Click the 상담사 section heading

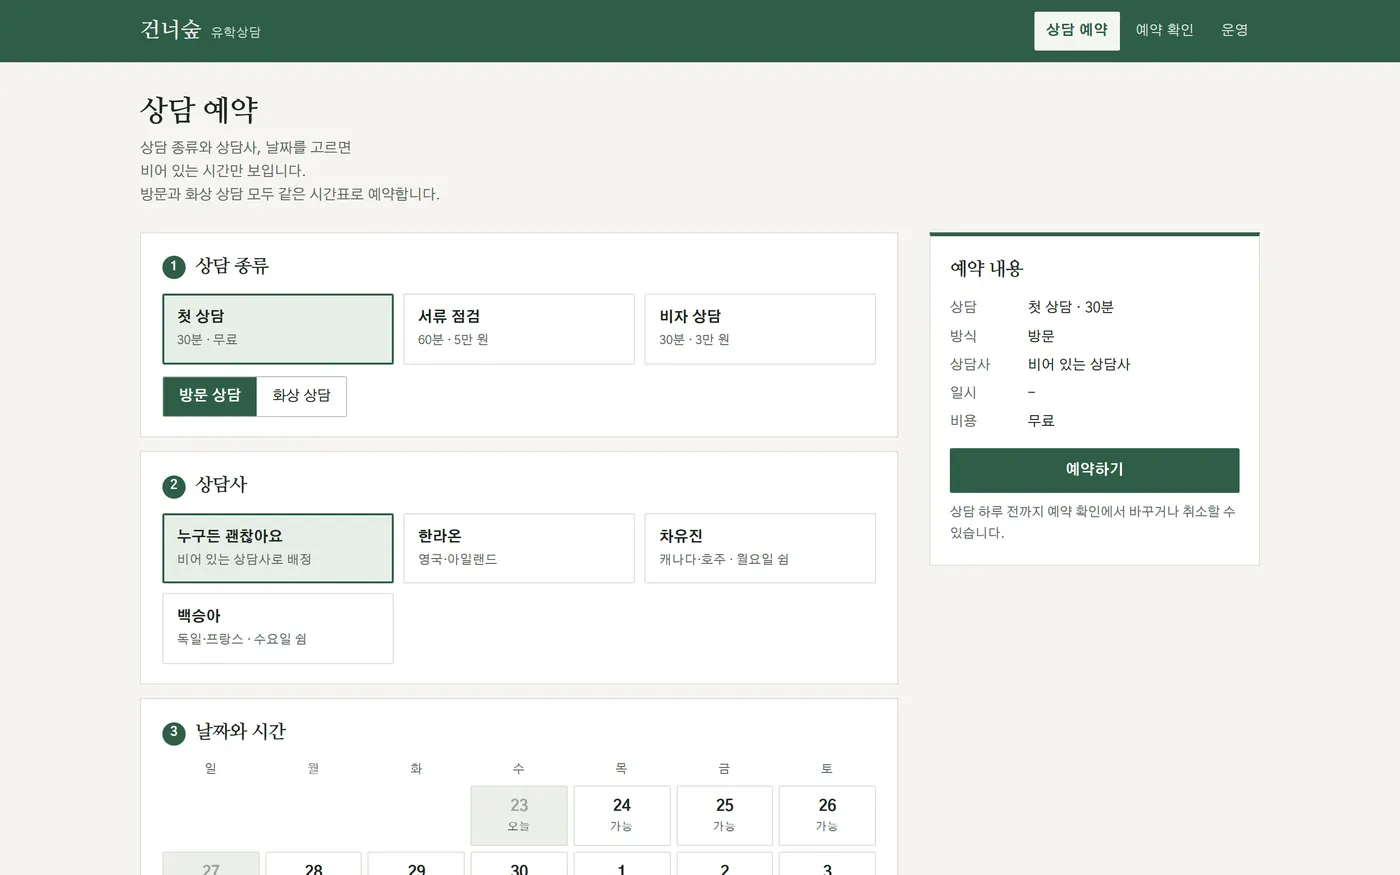221,485
